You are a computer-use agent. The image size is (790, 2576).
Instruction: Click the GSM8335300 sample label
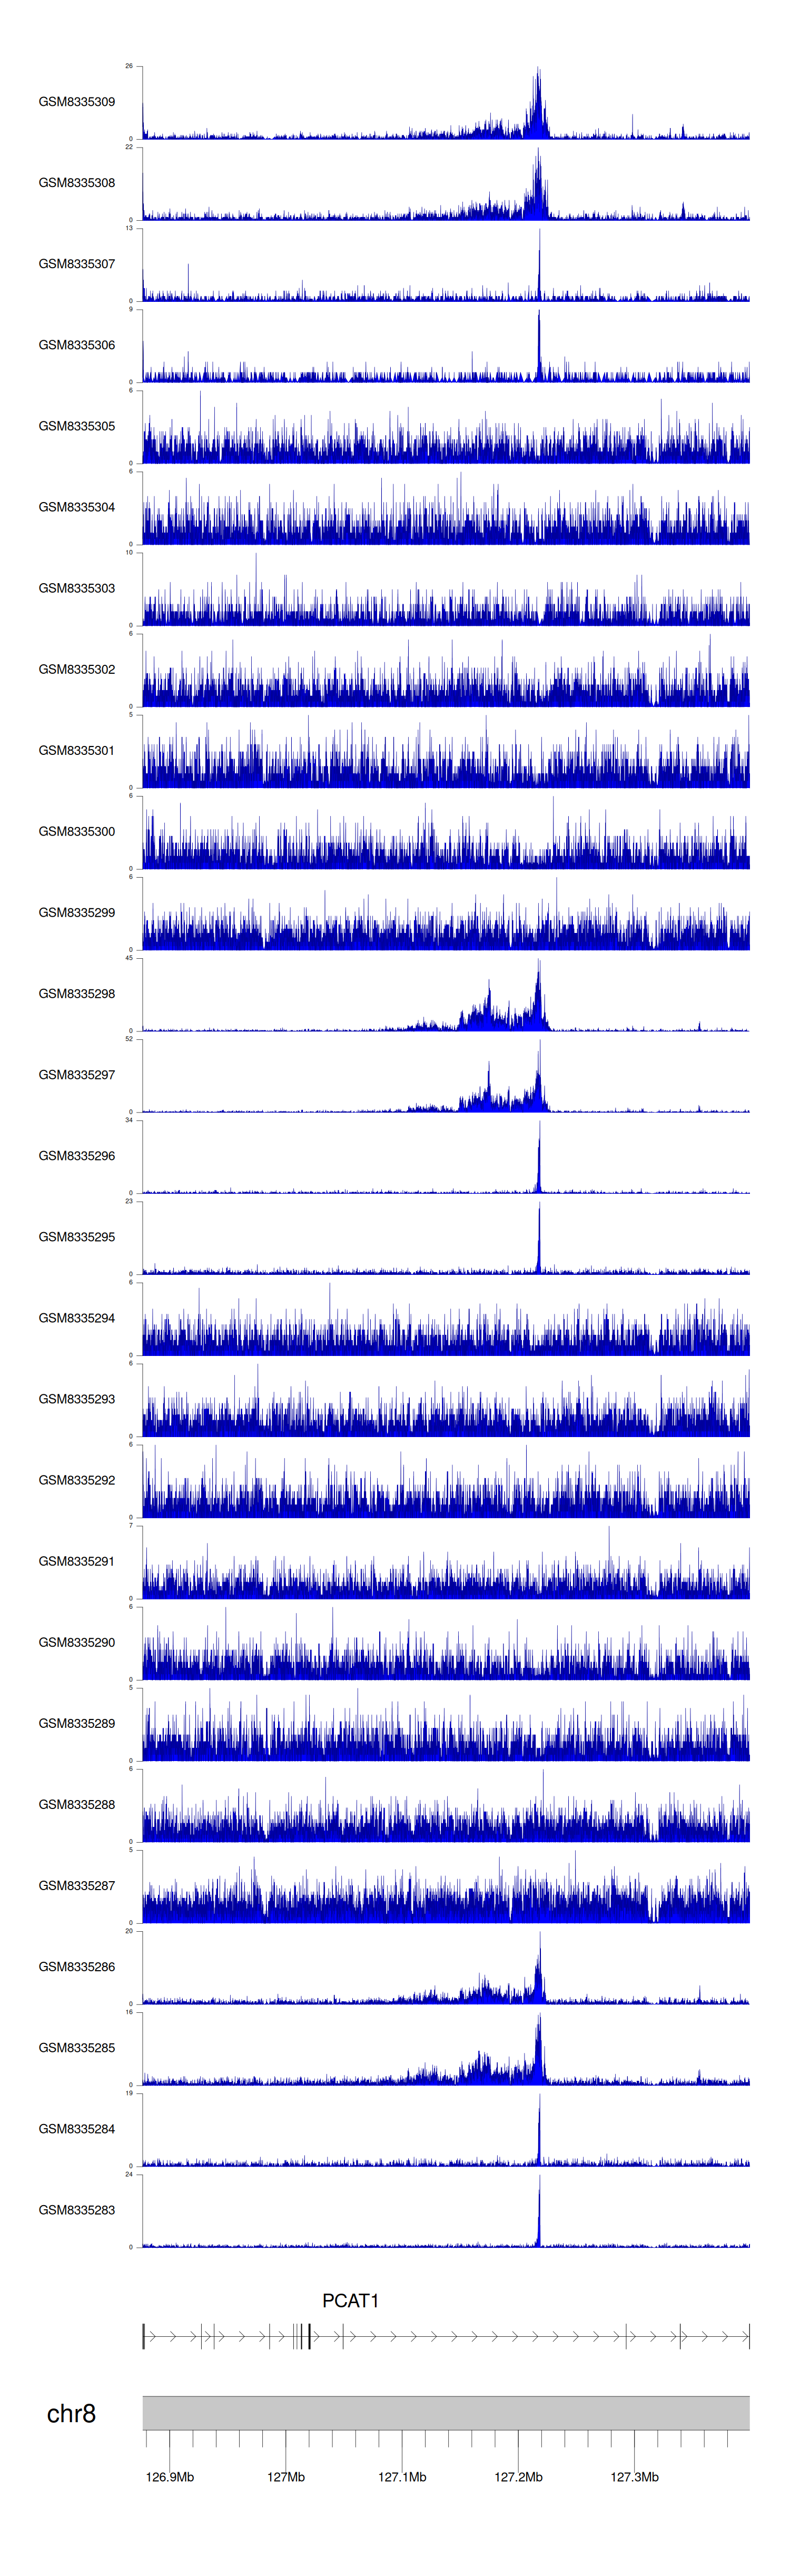point(76,832)
